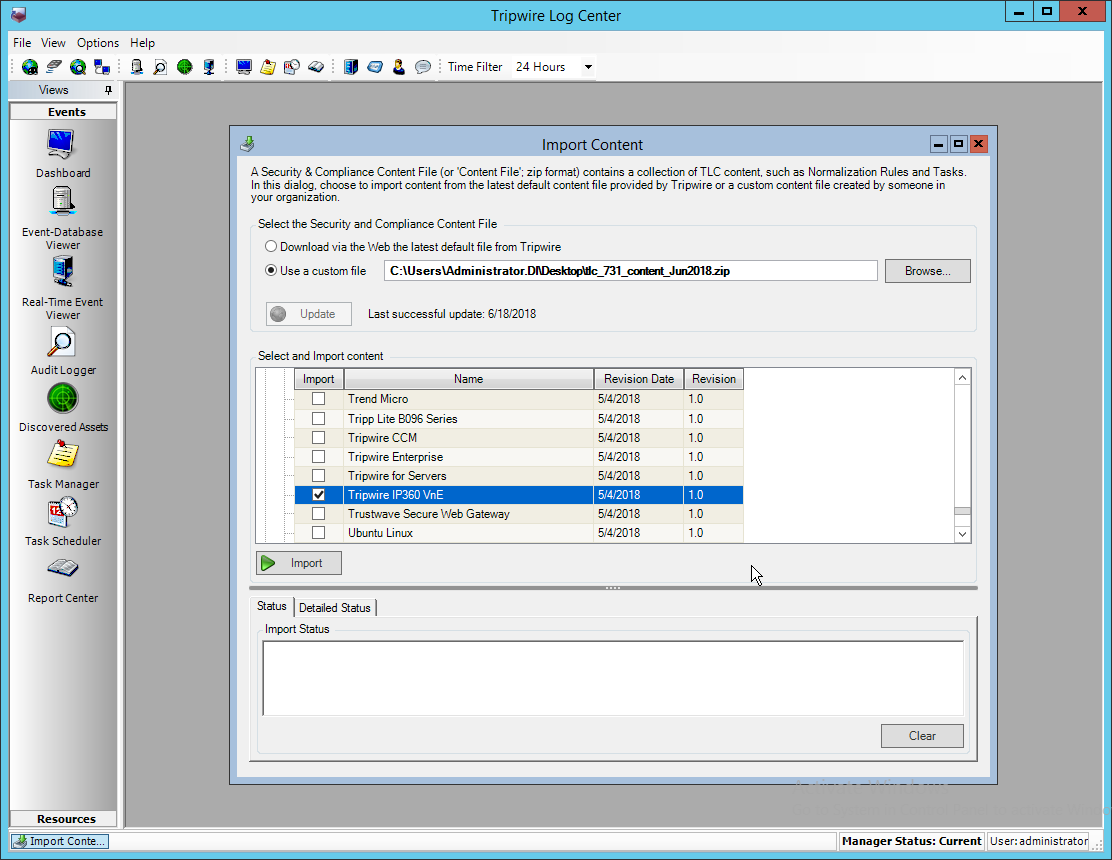Check the Tripwire CCM import checkbox
The height and width of the screenshot is (860, 1112).
(x=318, y=437)
